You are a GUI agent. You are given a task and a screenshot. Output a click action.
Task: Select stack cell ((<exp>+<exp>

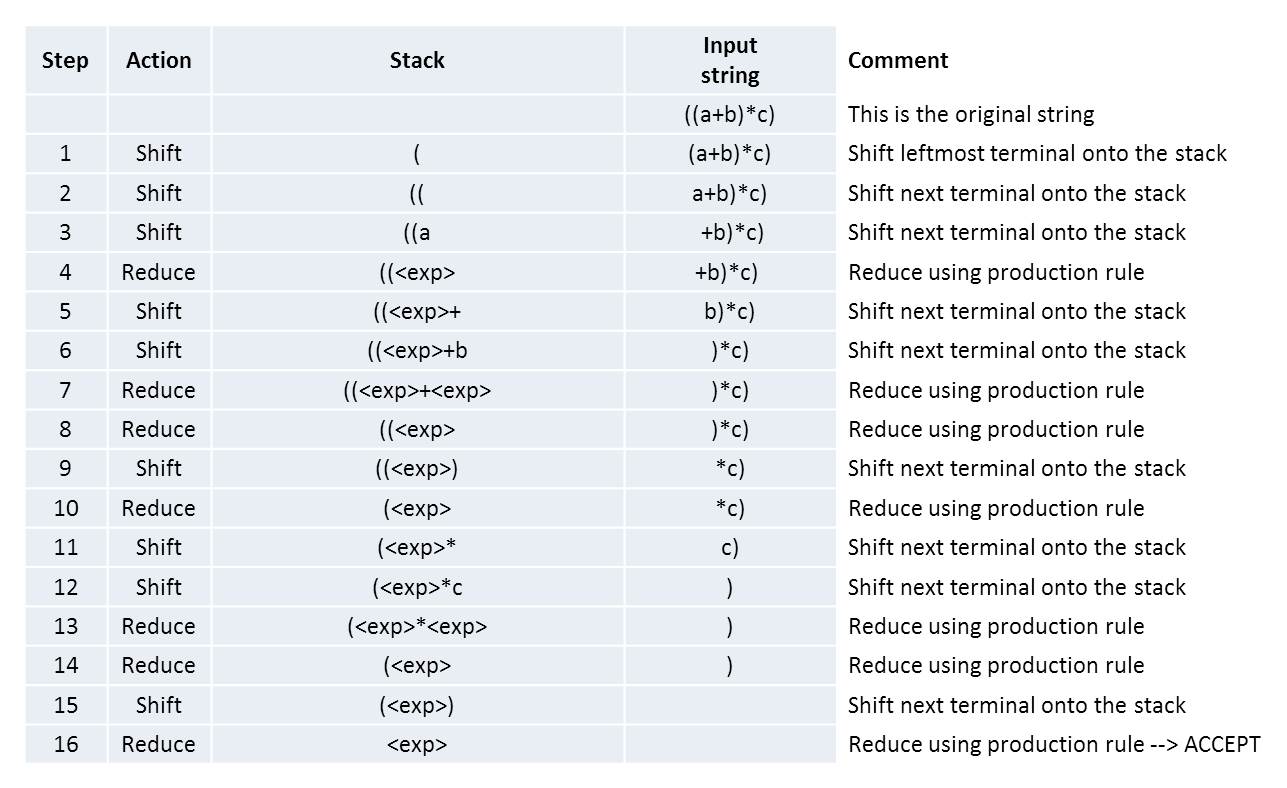418,390
